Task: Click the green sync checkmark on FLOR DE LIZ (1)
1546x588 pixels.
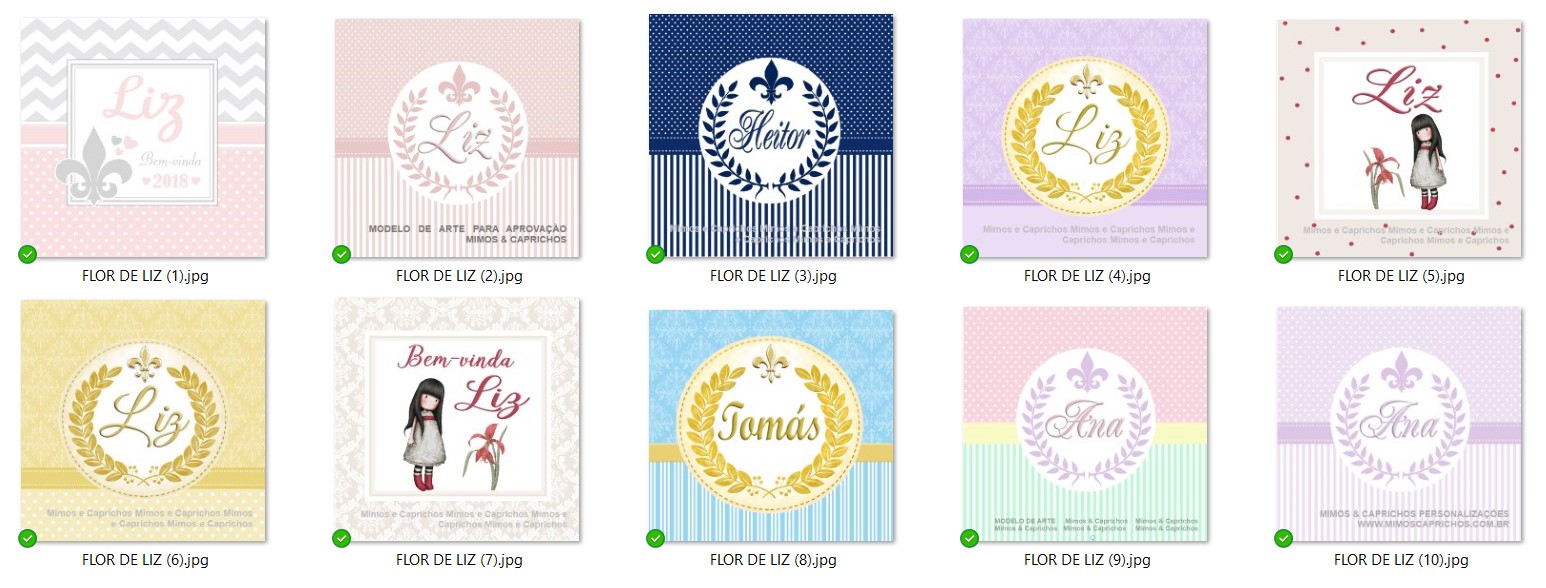Action: [28, 254]
